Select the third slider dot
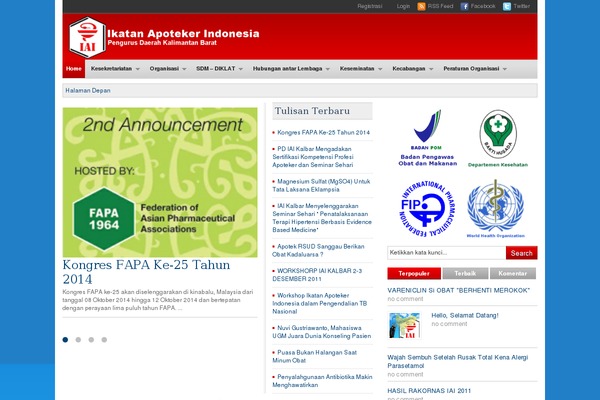 pyautogui.click(x=91, y=340)
